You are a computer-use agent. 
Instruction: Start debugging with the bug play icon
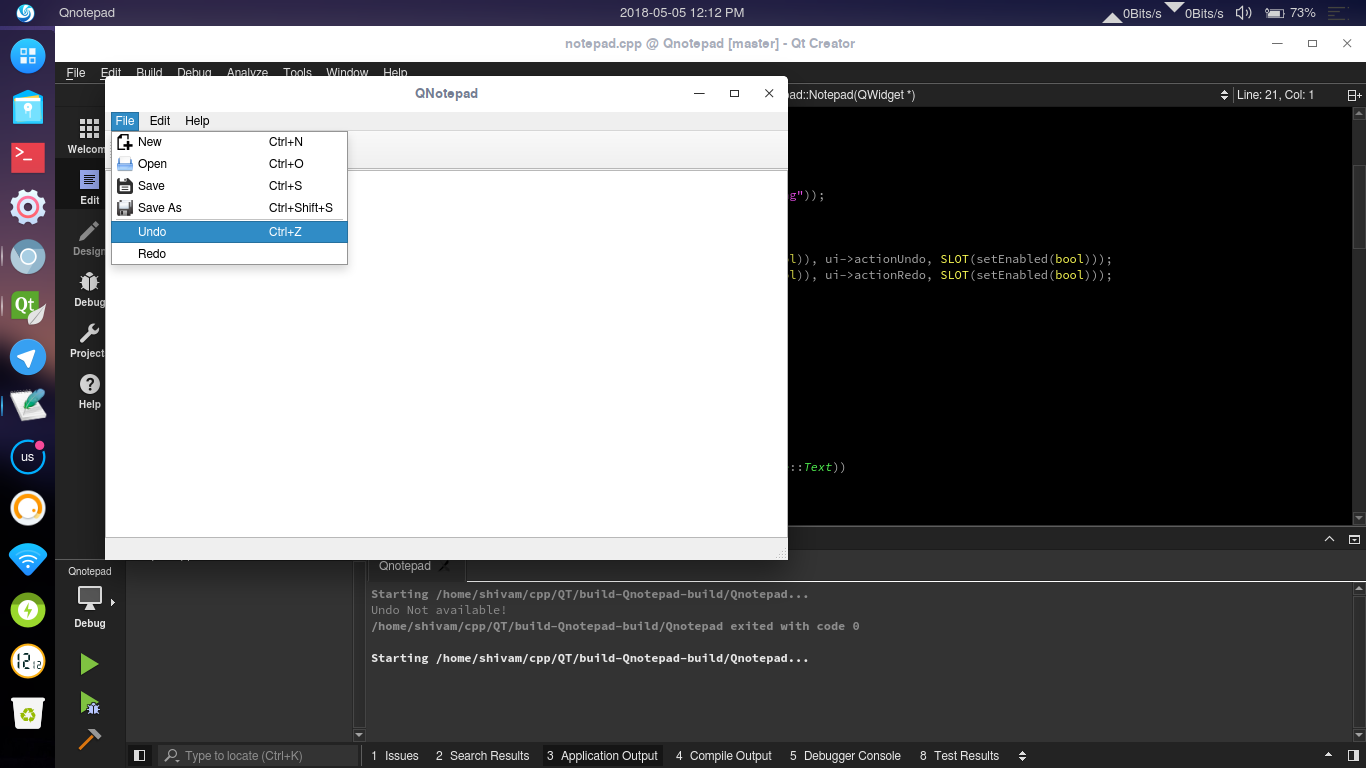point(89,703)
